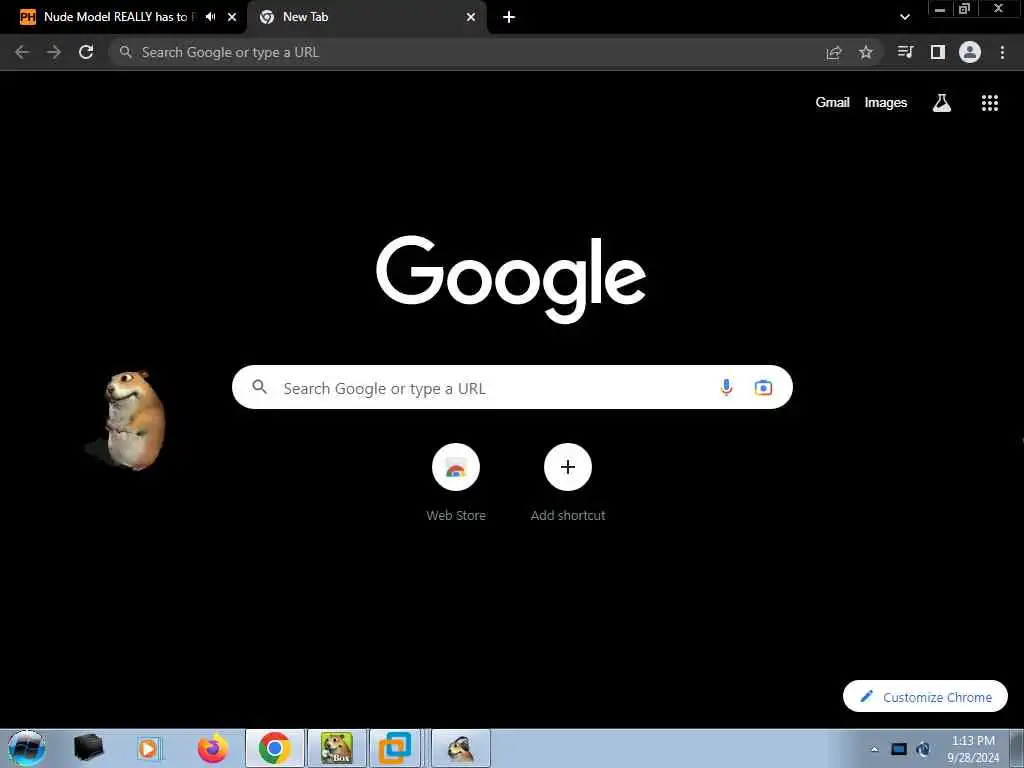Open the black box app in the taskbar
This screenshot has width=1024, height=768.
(88, 748)
